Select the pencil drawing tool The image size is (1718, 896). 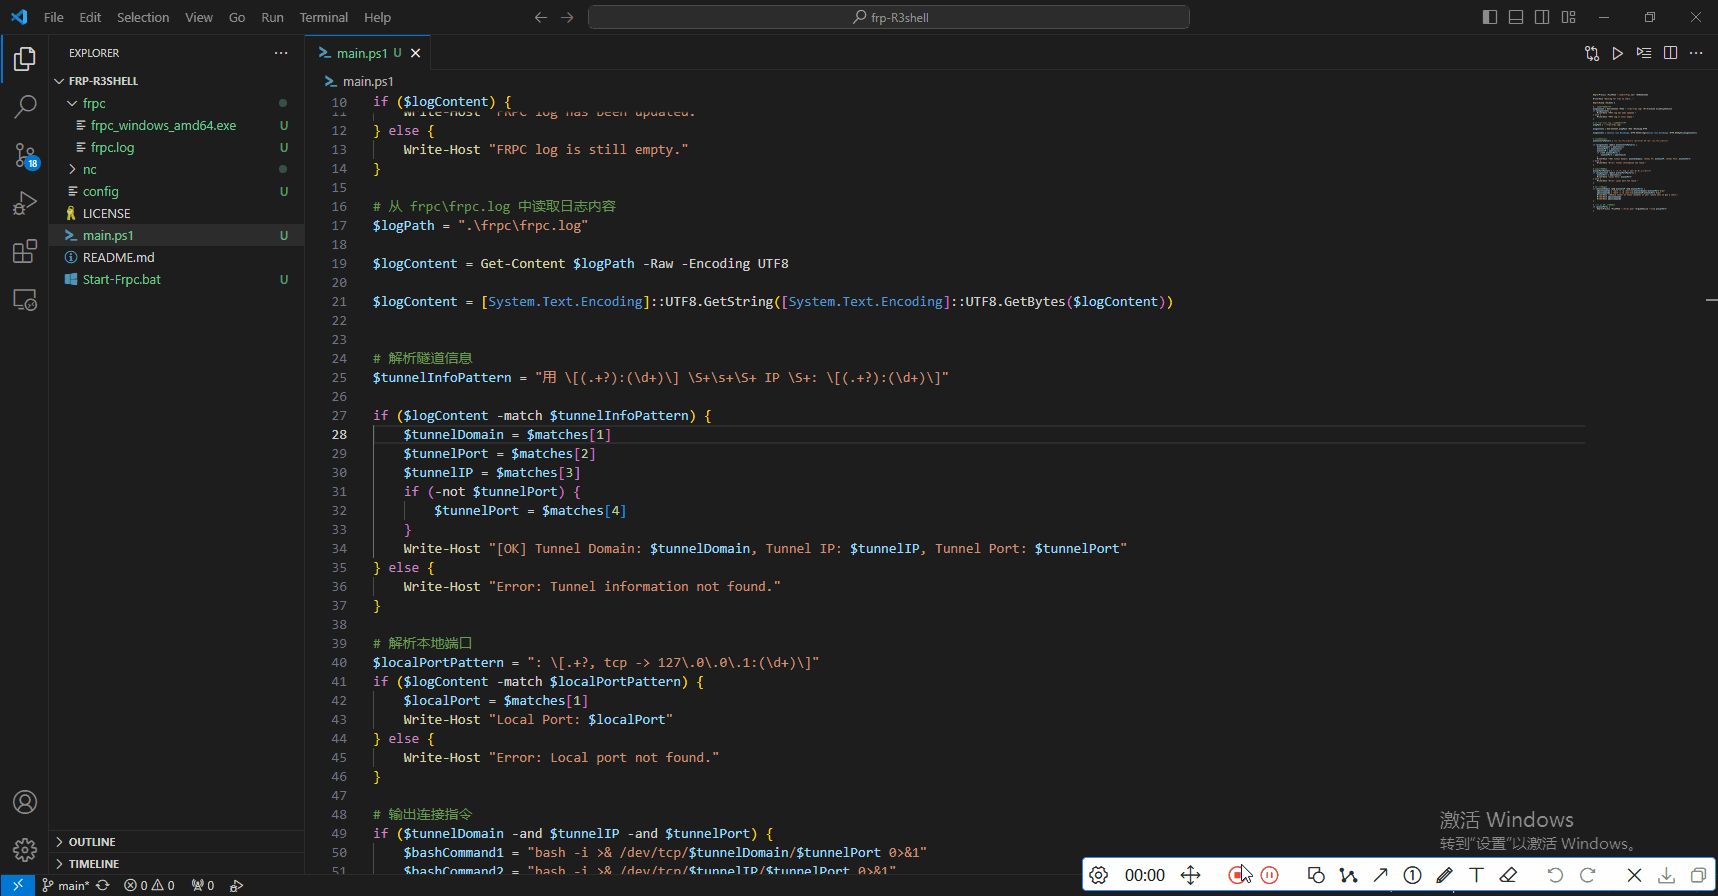(x=1444, y=875)
